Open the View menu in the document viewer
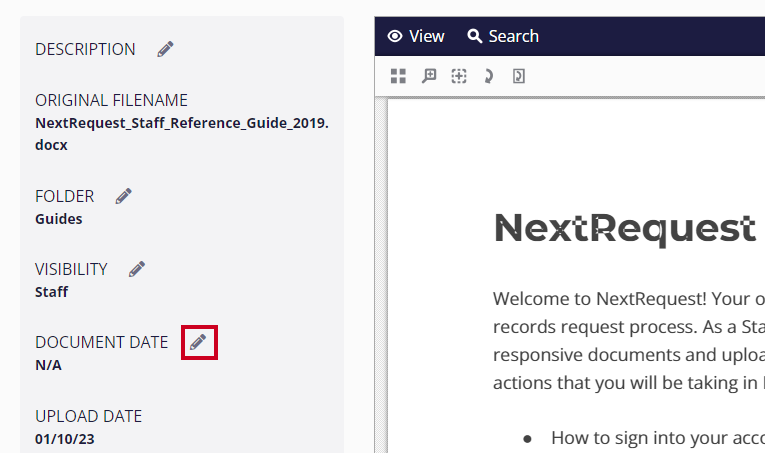This screenshot has height=453, width=765. click(x=416, y=36)
